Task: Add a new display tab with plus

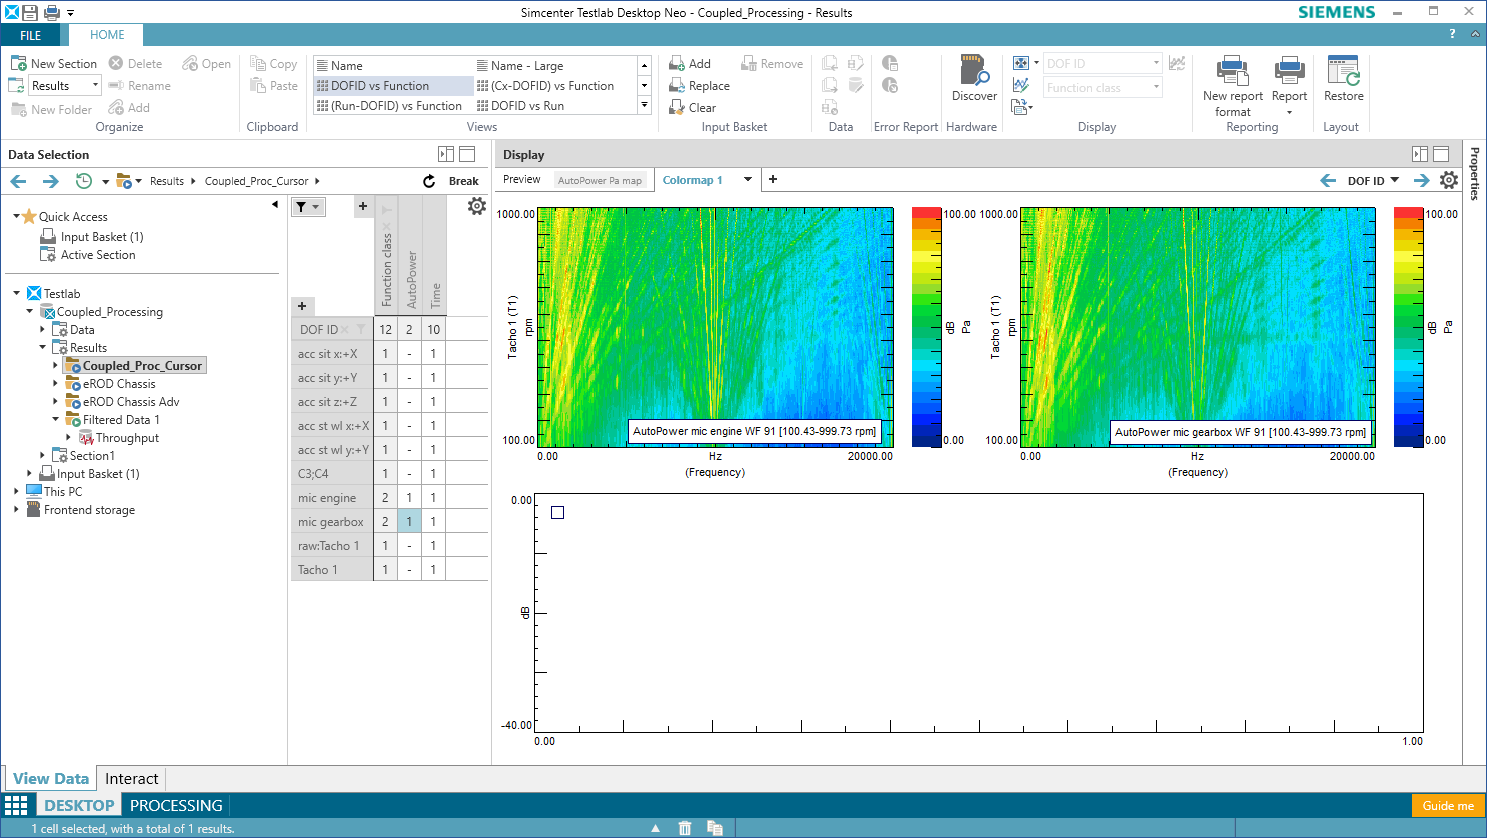Action: (772, 180)
